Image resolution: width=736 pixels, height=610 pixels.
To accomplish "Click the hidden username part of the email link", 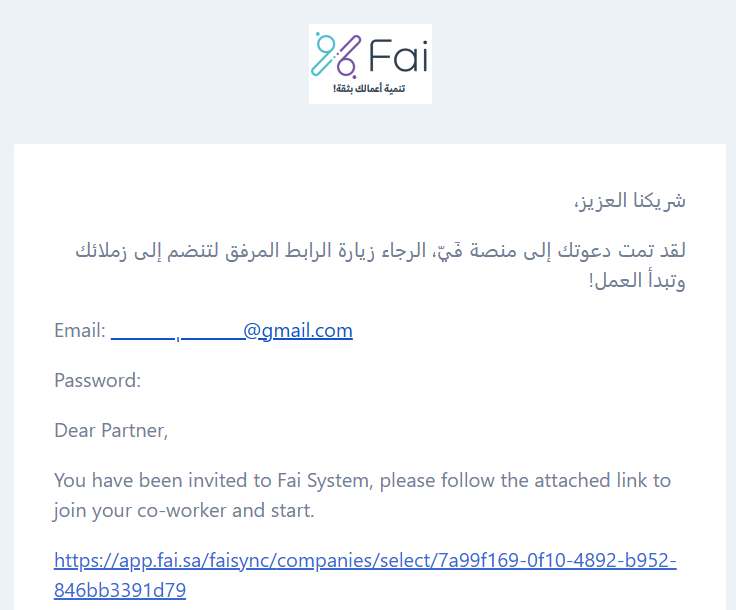I will click(177, 330).
